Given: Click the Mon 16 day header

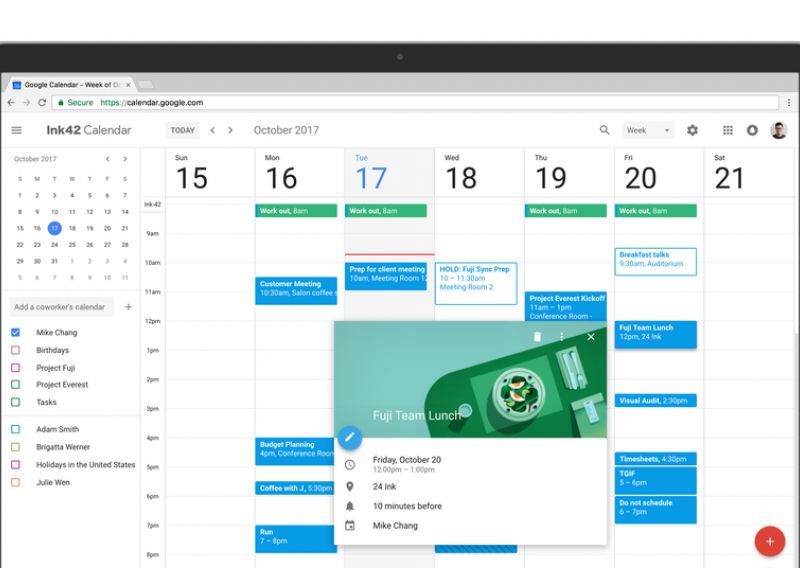Looking at the screenshot, I should click(x=281, y=172).
